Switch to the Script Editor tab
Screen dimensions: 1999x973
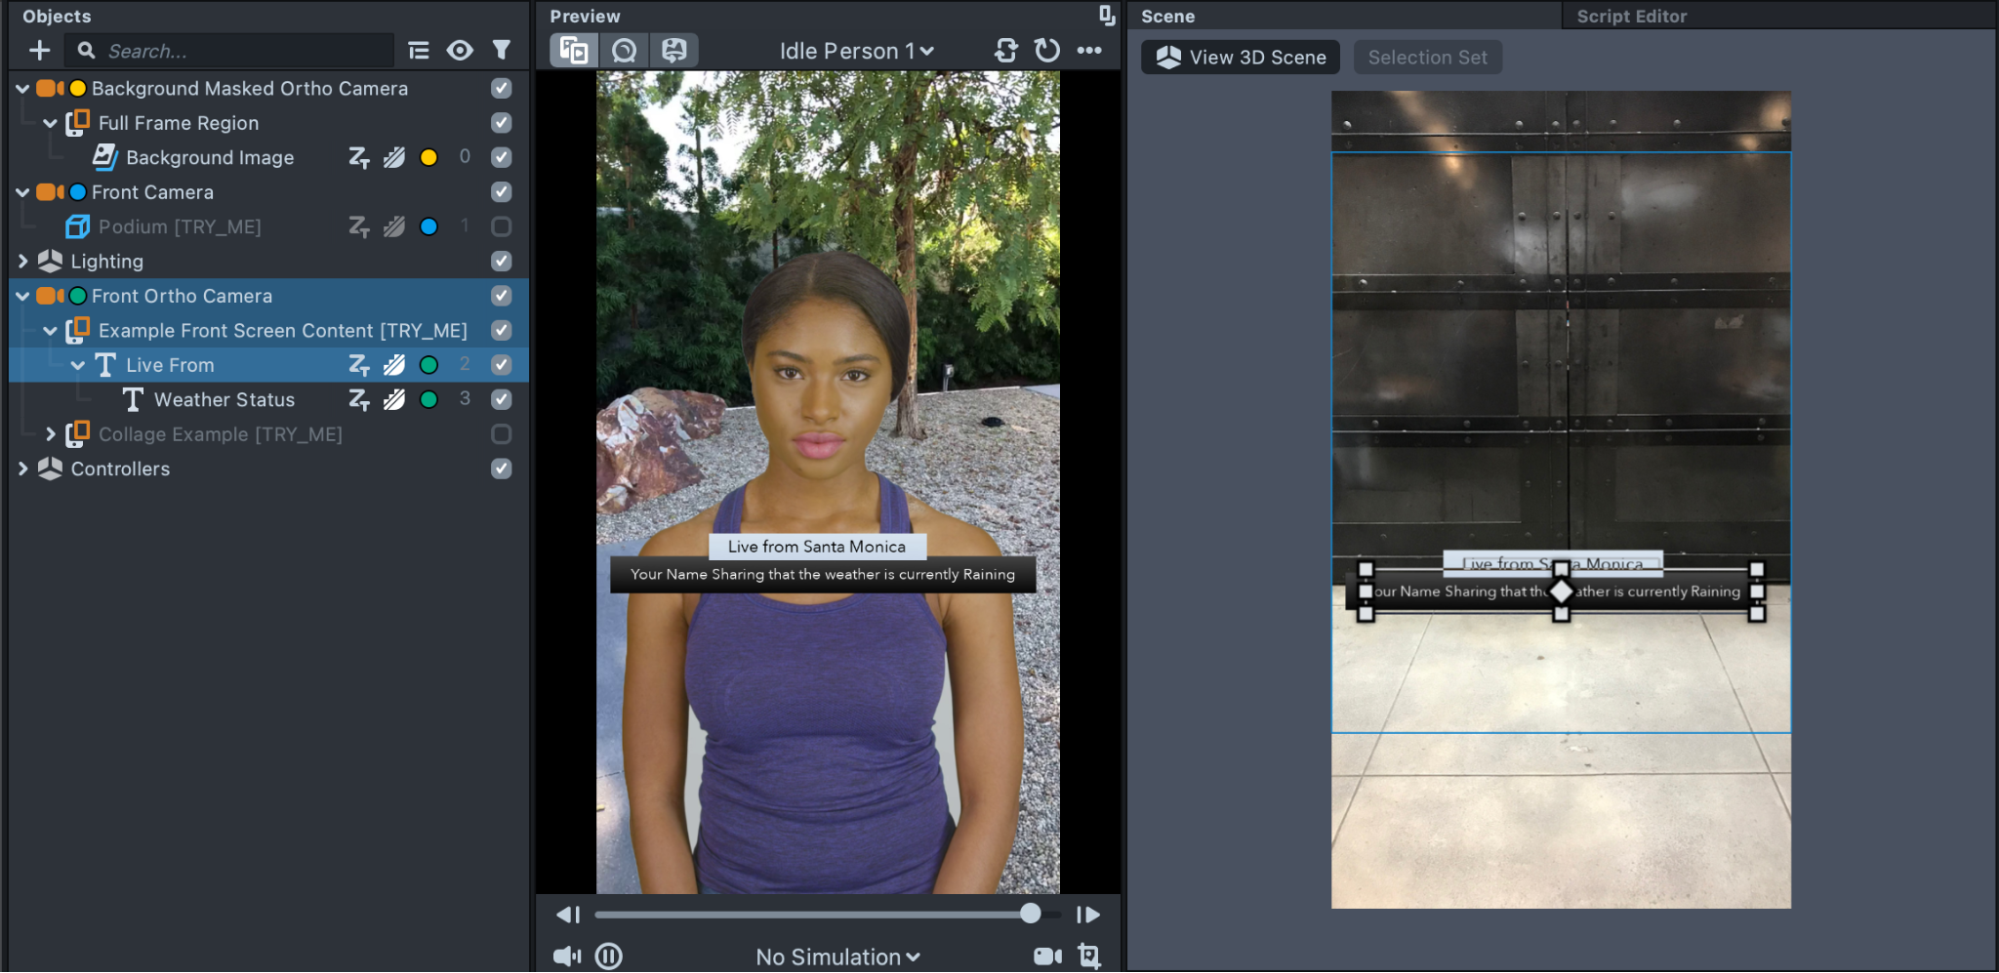1631,16
